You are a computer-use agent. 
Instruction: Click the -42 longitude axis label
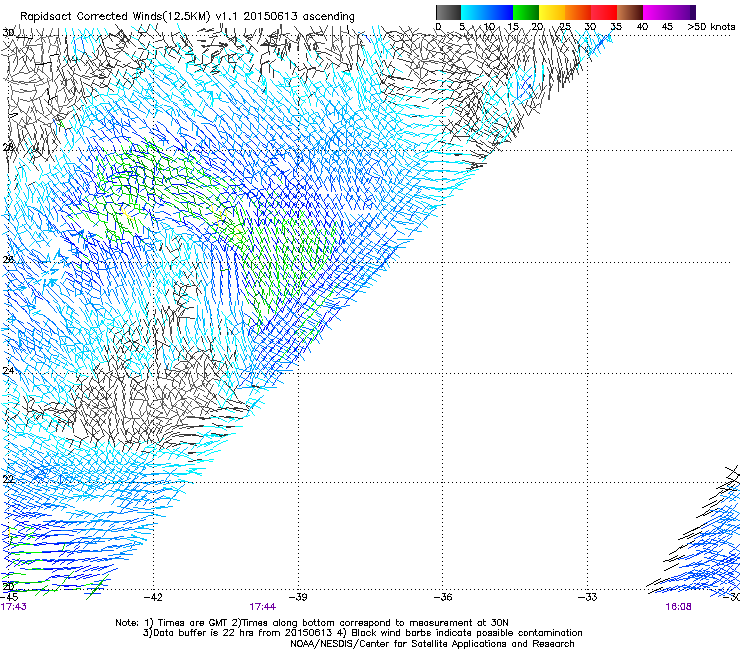[x=153, y=597]
